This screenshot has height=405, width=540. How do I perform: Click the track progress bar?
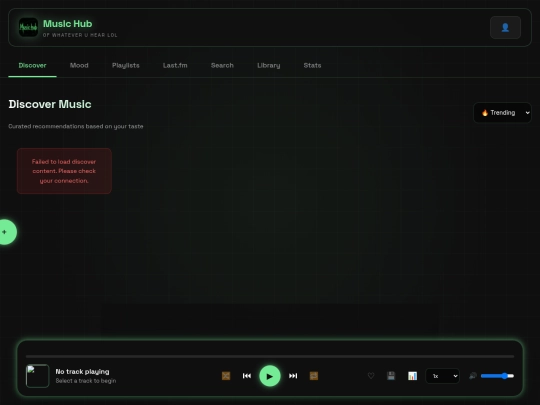(x=270, y=356)
